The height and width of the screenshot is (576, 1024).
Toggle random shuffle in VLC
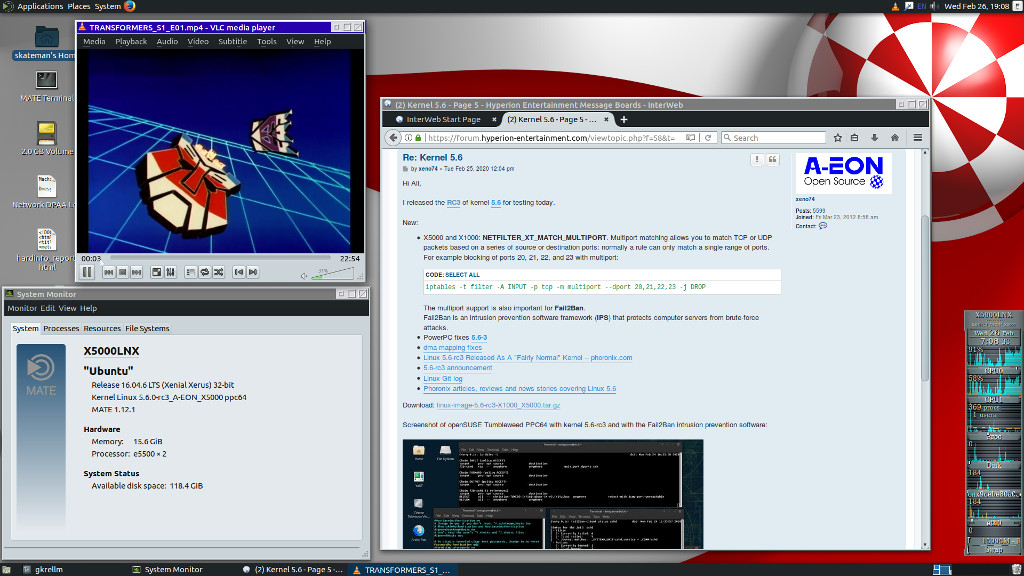(x=219, y=272)
